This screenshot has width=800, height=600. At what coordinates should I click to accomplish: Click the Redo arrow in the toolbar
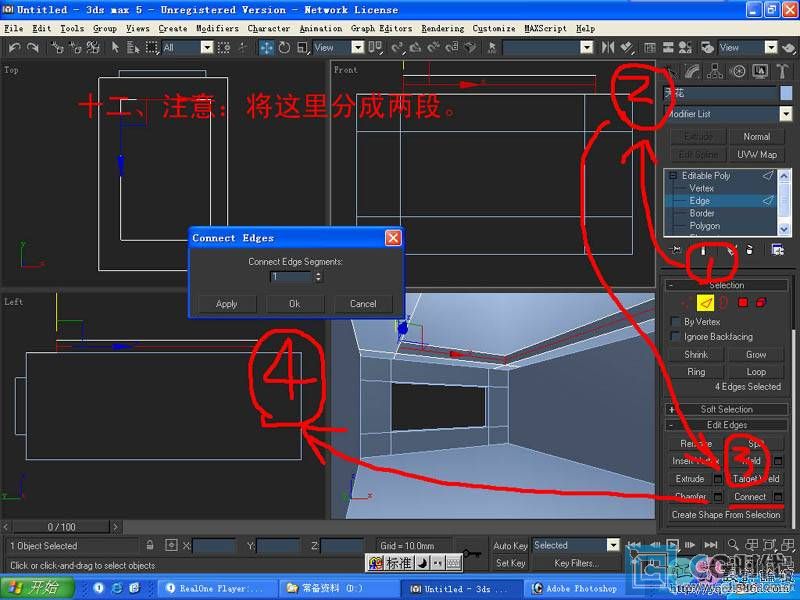coord(32,47)
